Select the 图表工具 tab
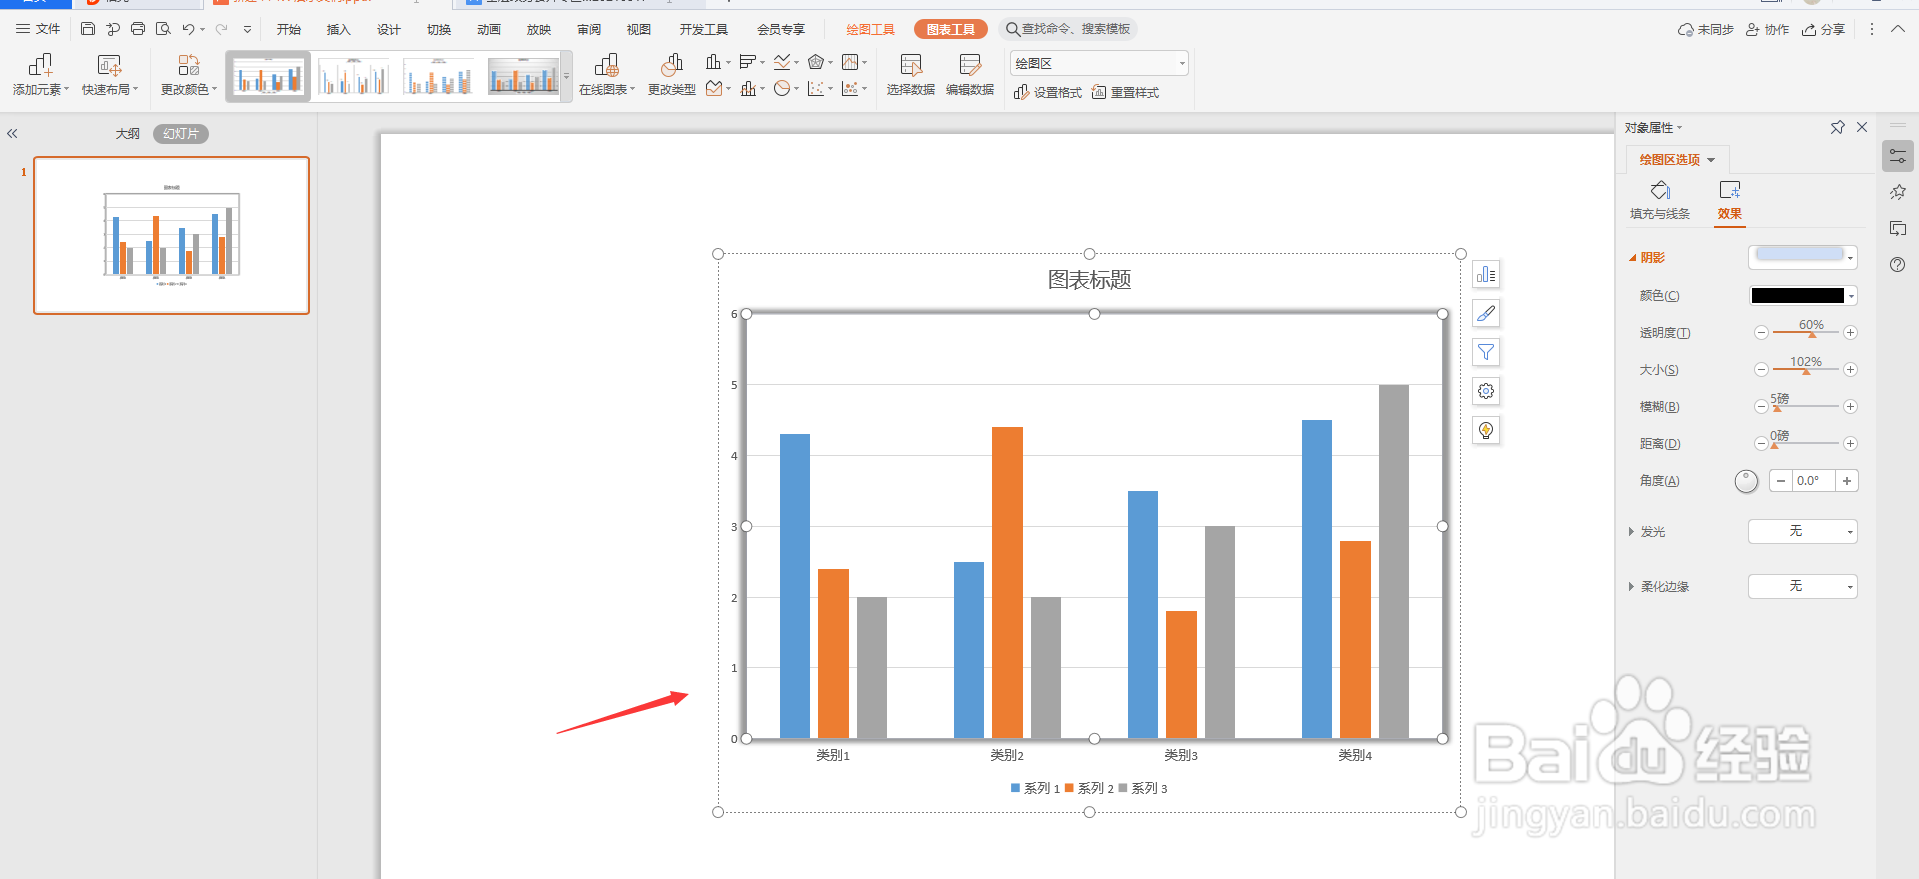Viewport: 1919px width, 879px height. click(950, 29)
